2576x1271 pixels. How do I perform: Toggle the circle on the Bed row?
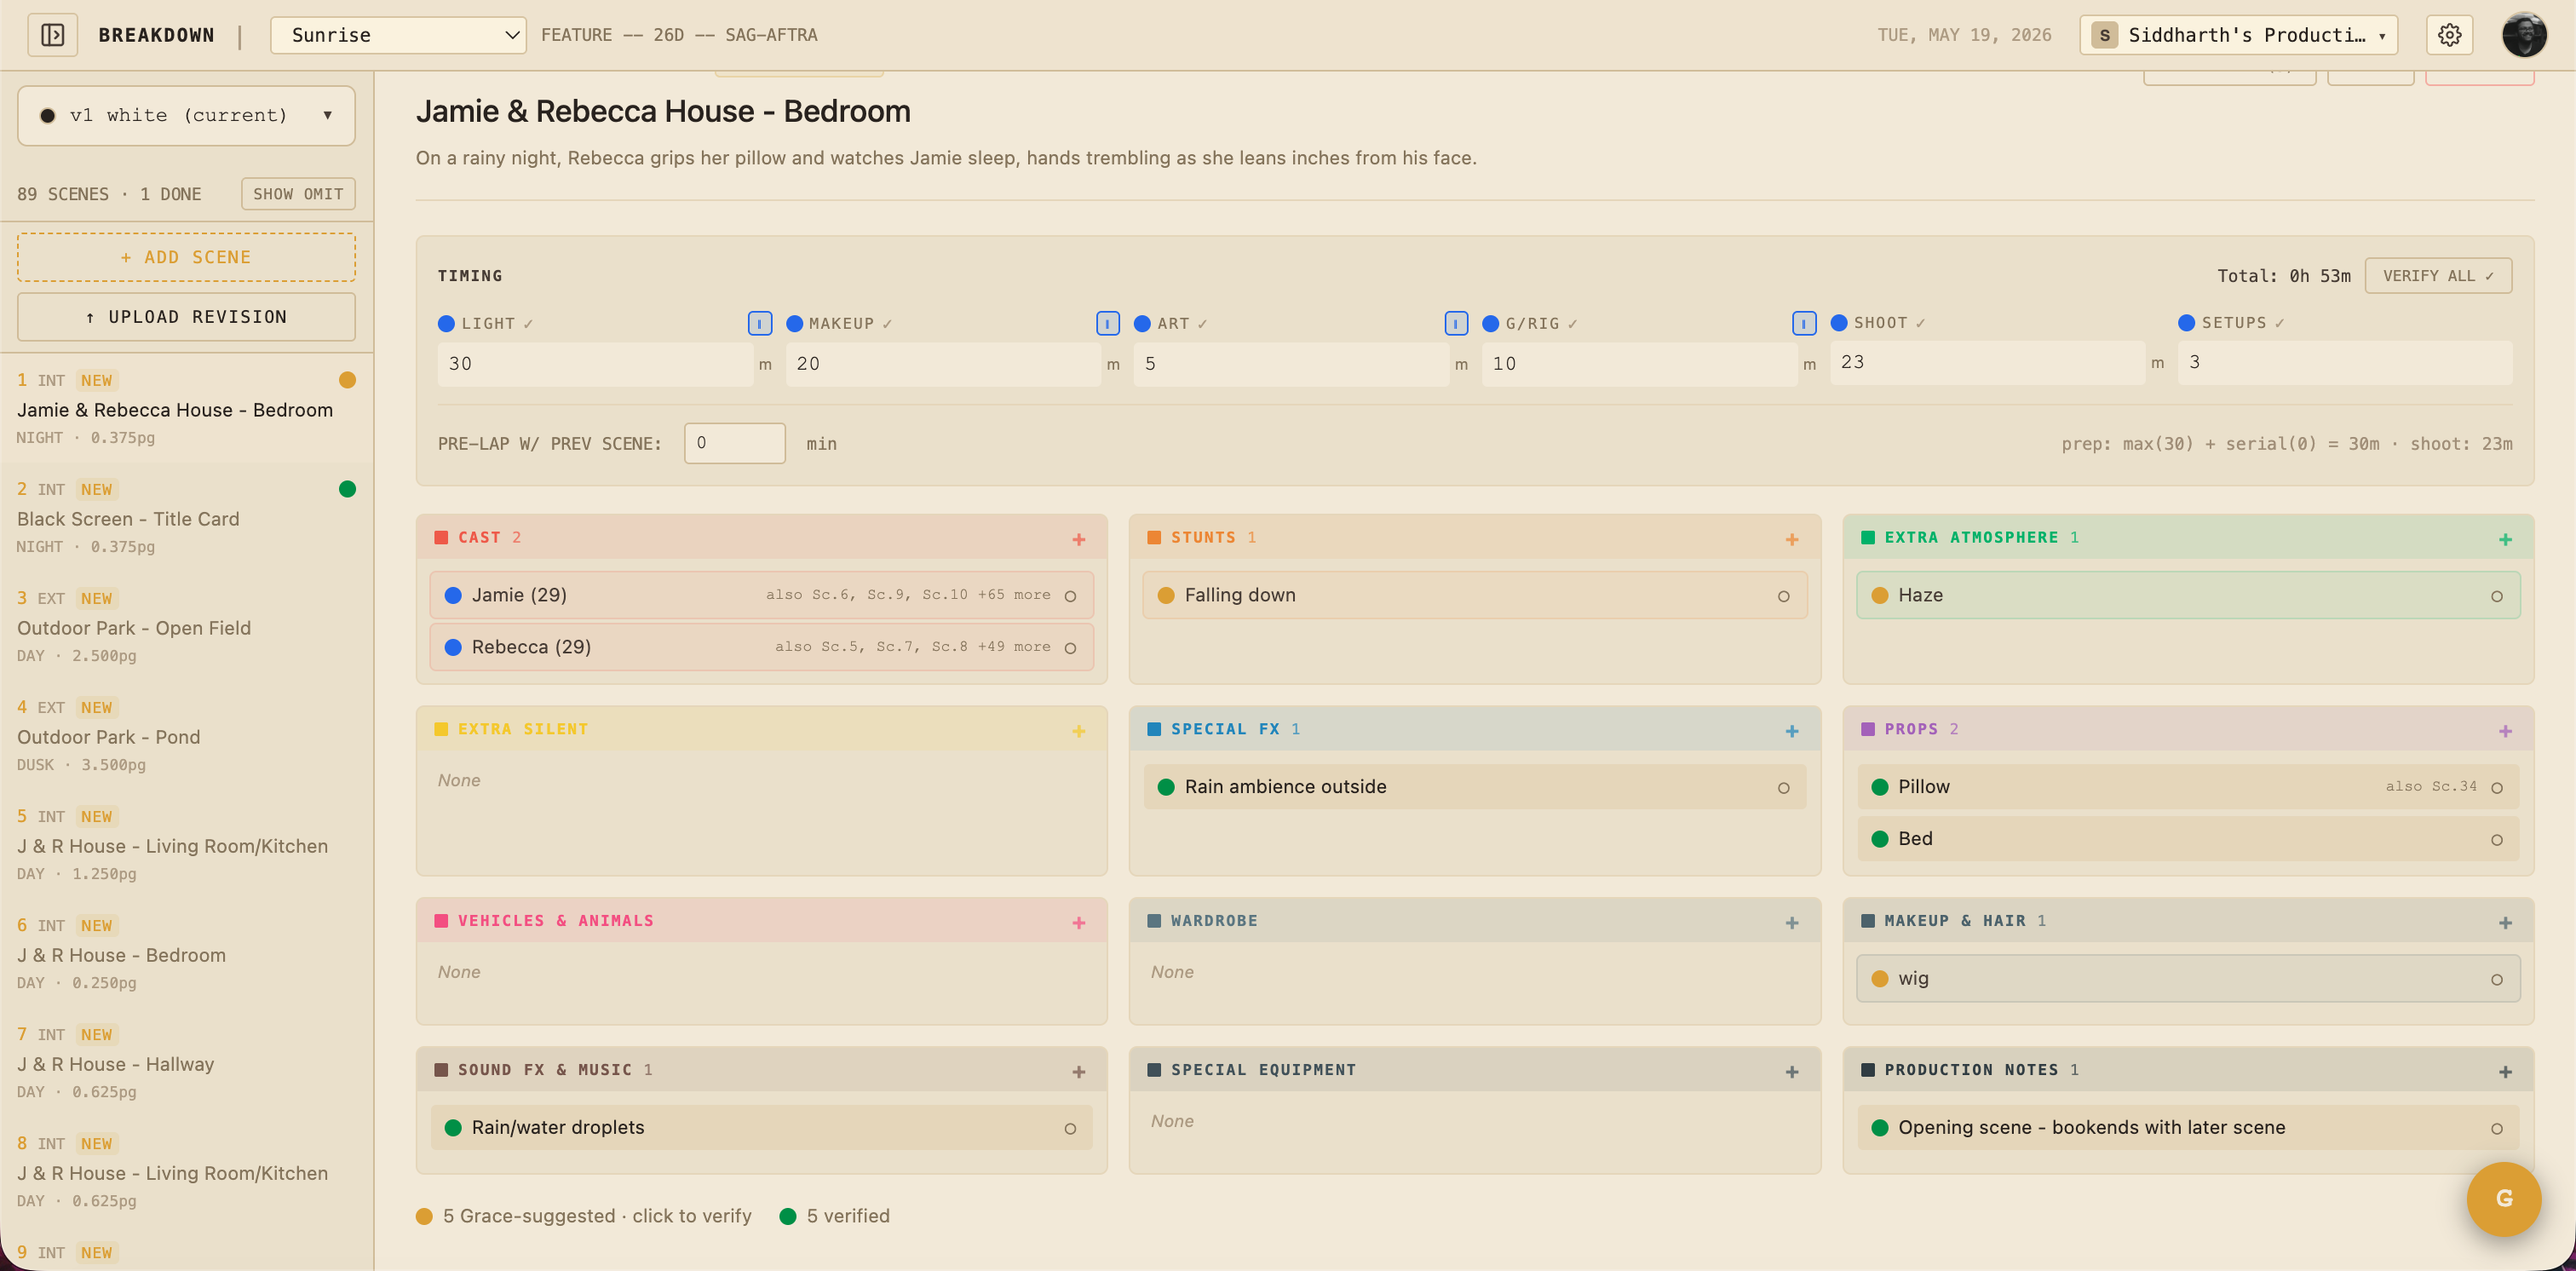coord(2496,840)
